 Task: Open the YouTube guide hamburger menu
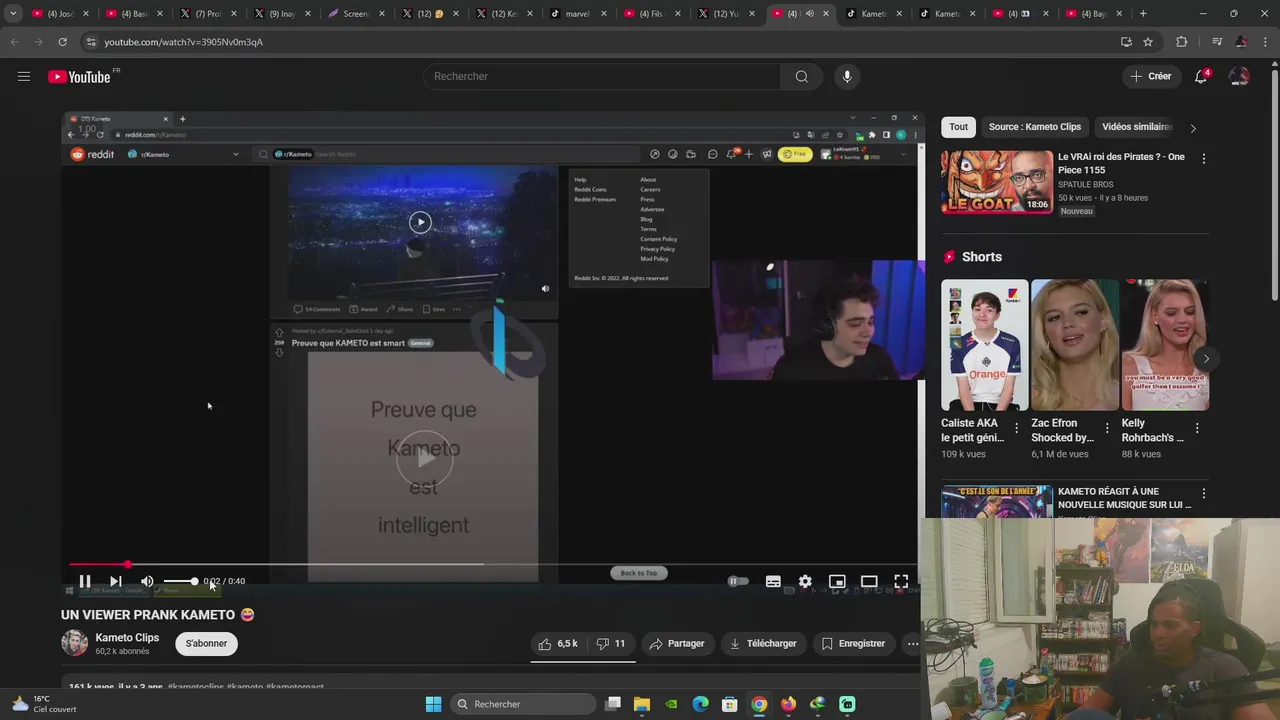(x=24, y=76)
